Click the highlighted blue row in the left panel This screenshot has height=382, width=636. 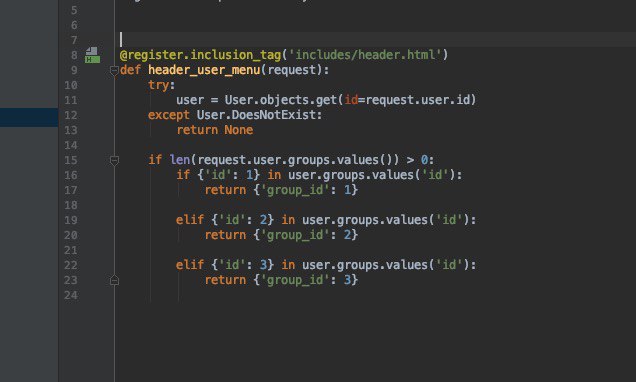(x=29, y=117)
